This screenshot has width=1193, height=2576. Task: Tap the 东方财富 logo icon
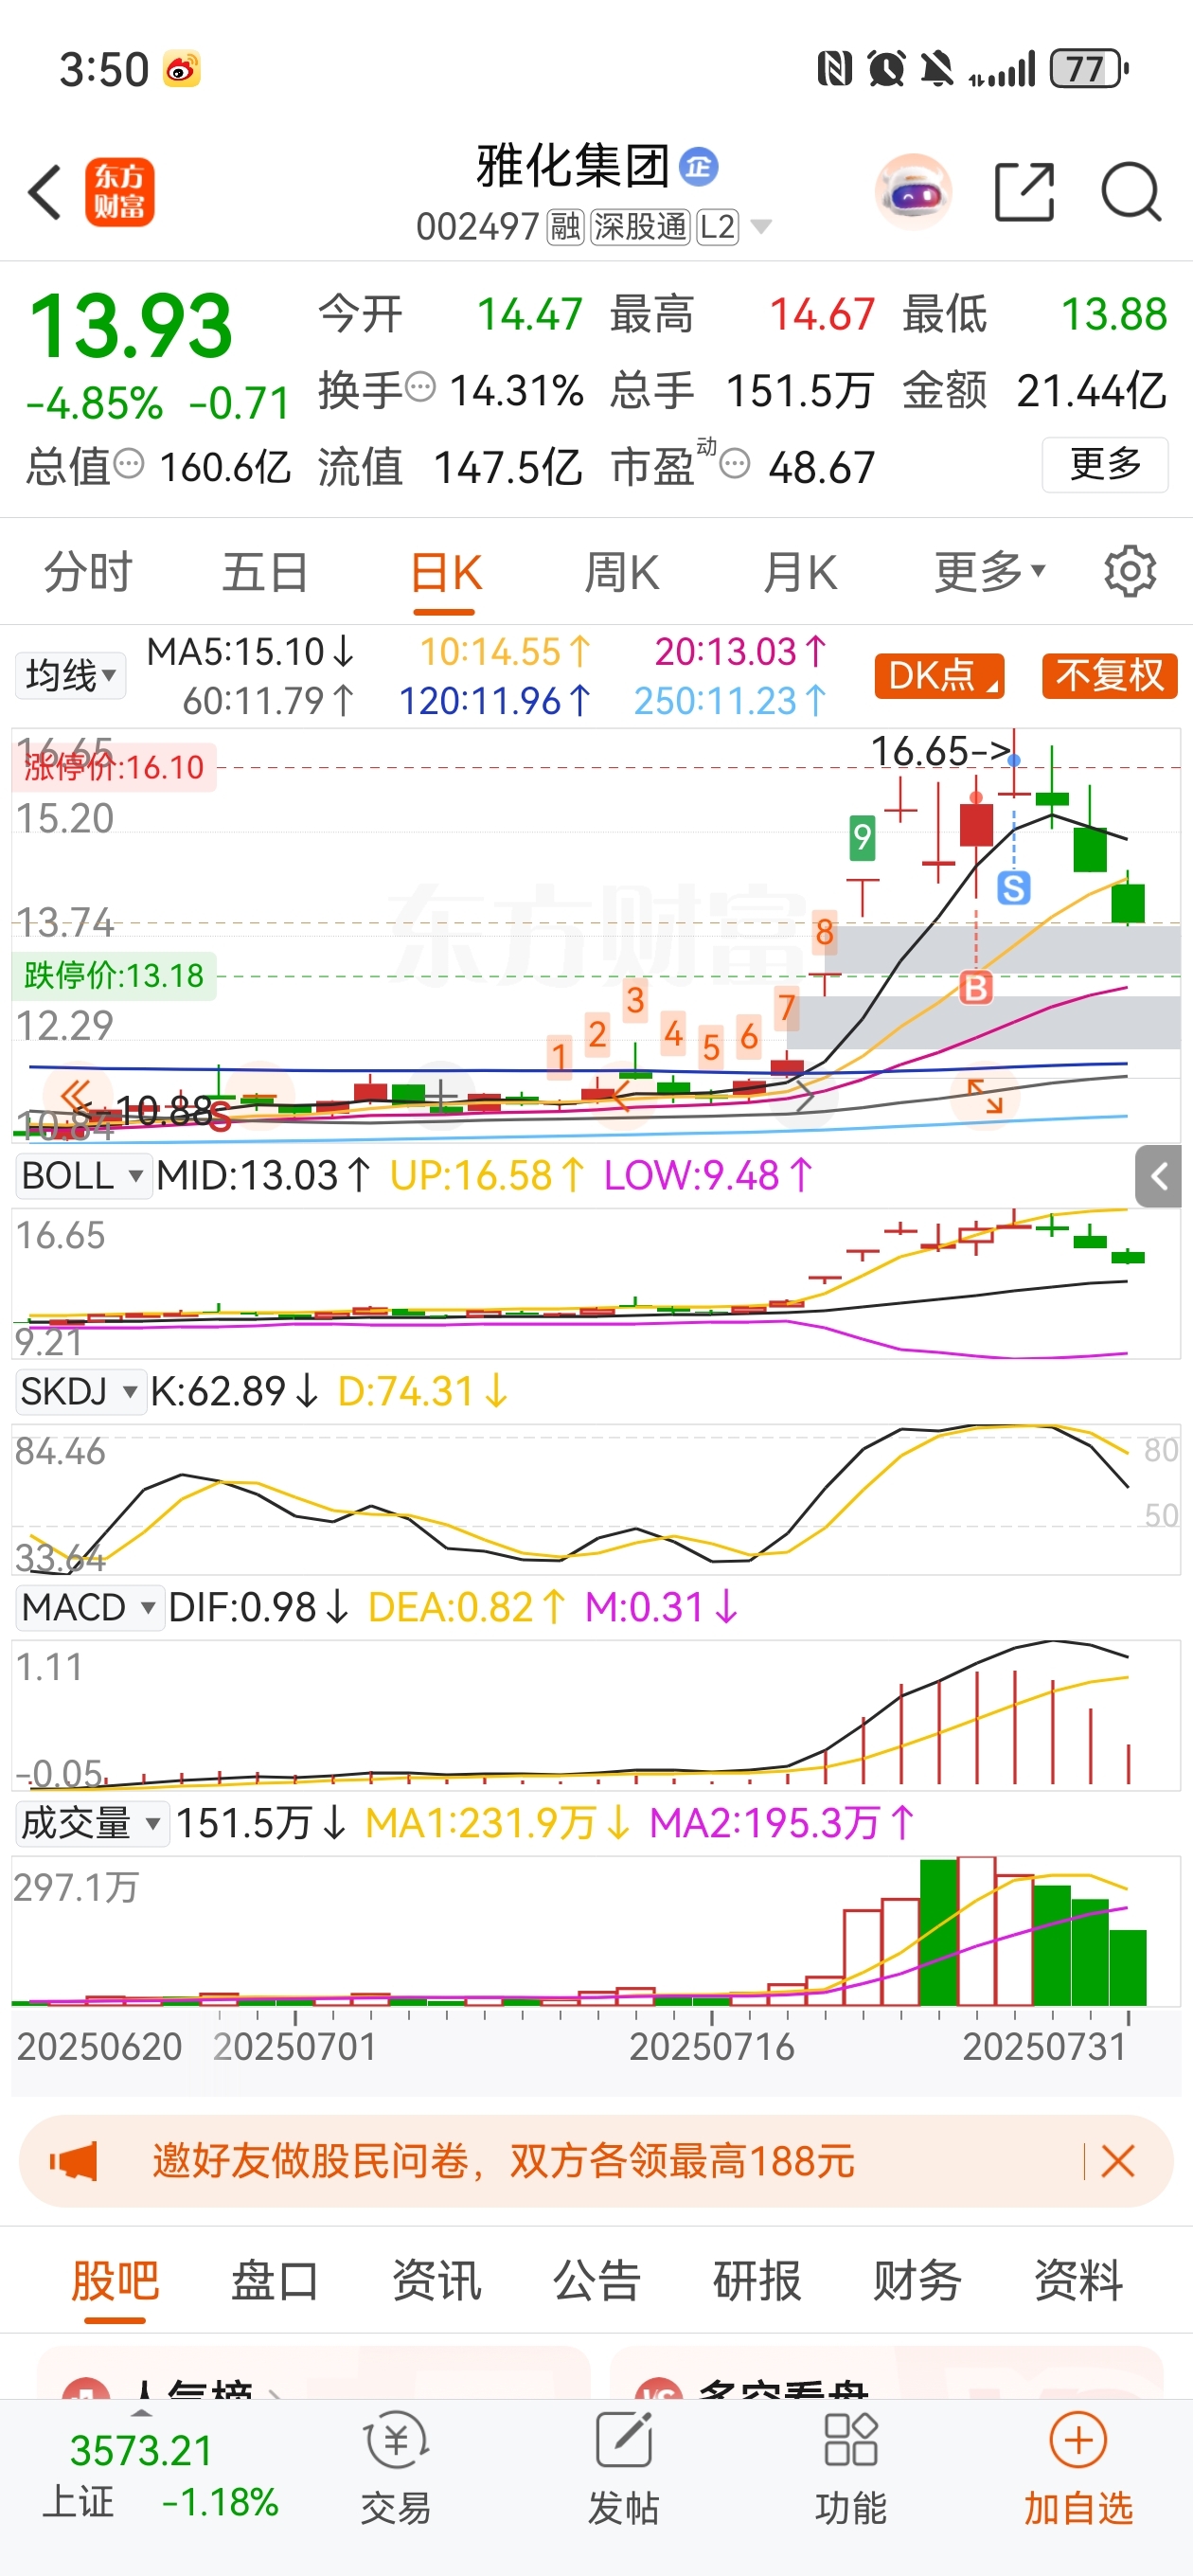coord(119,192)
